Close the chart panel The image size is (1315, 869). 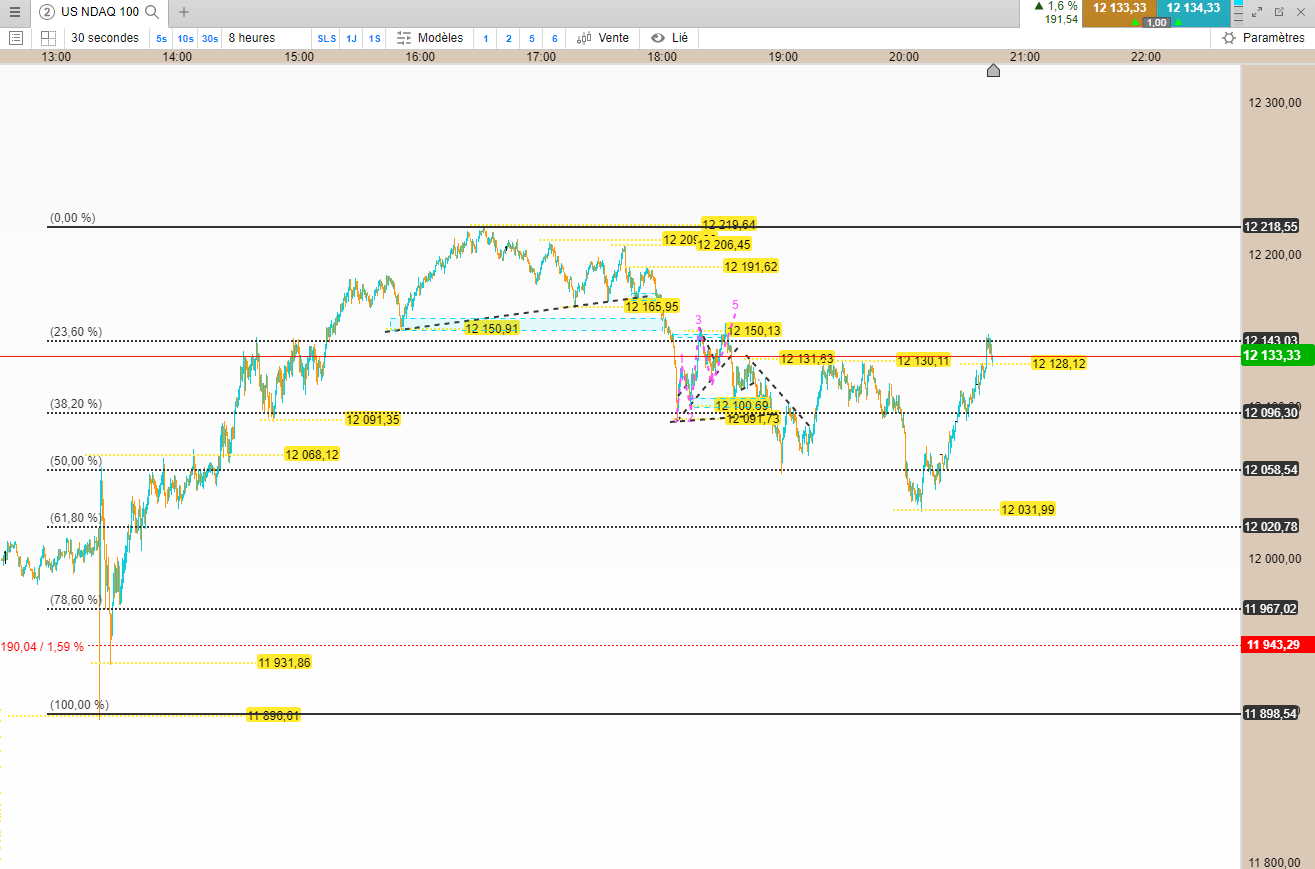pyautogui.click(x=1301, y=12)
